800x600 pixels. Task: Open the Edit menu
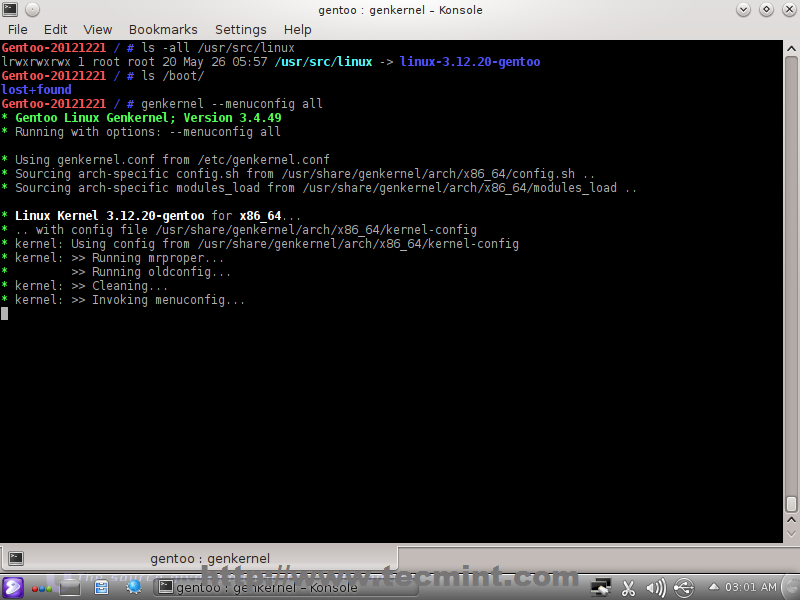click(x=55, y=30)
